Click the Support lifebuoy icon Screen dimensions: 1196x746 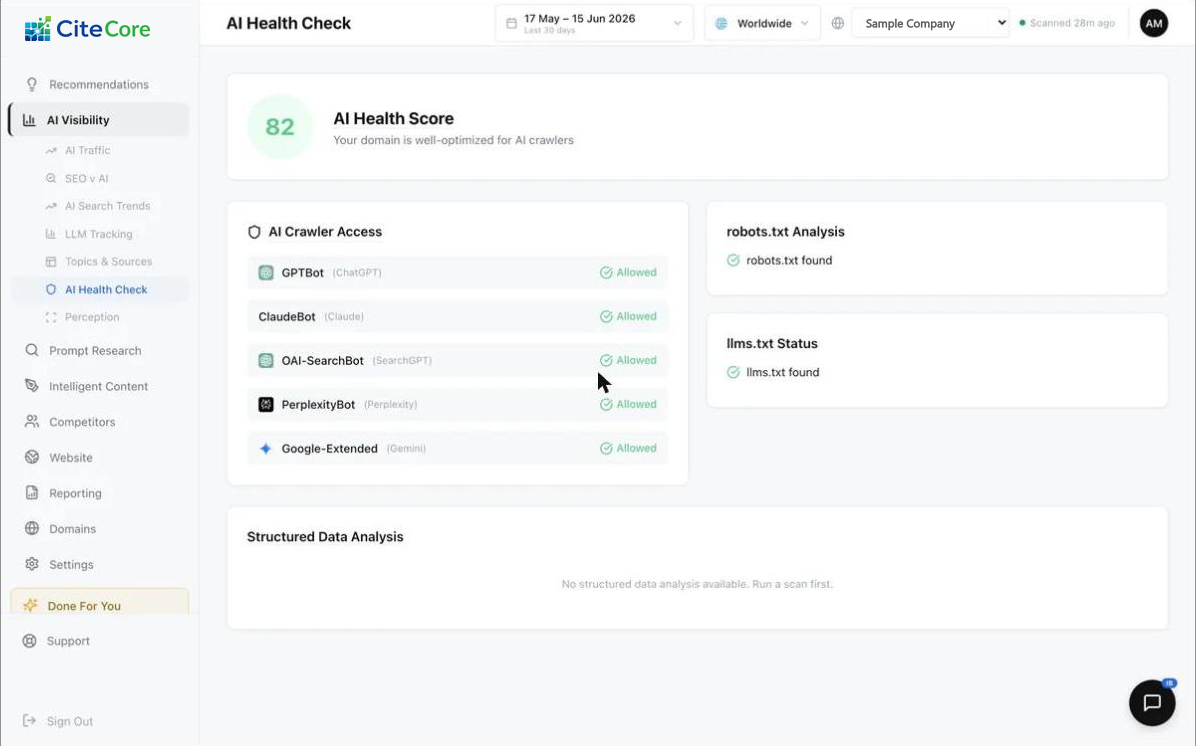pos(29,641)
